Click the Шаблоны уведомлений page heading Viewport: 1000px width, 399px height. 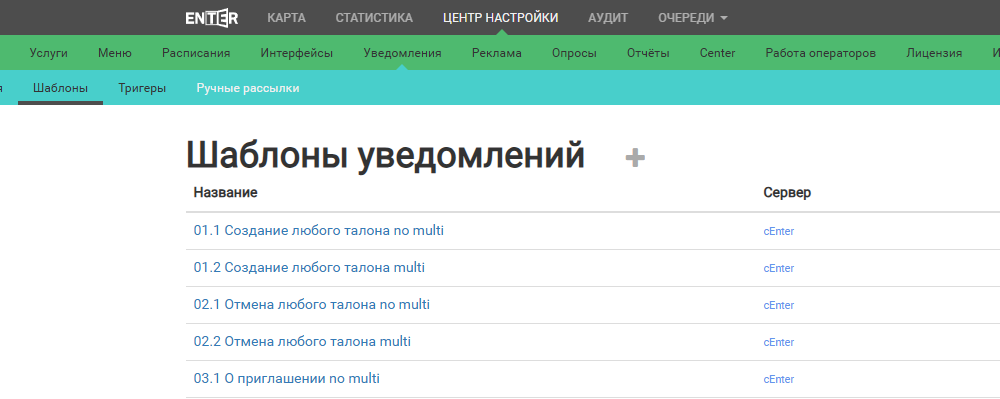click(x=385, y=155)
